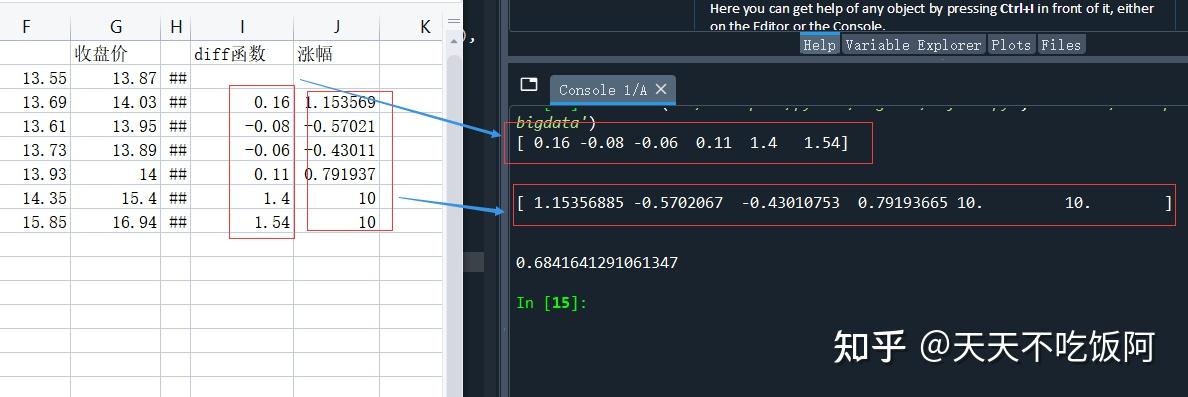Select cell containing 14.35
The height and width of the screenshot is (397, 1188).
click(x=35, y=198)
